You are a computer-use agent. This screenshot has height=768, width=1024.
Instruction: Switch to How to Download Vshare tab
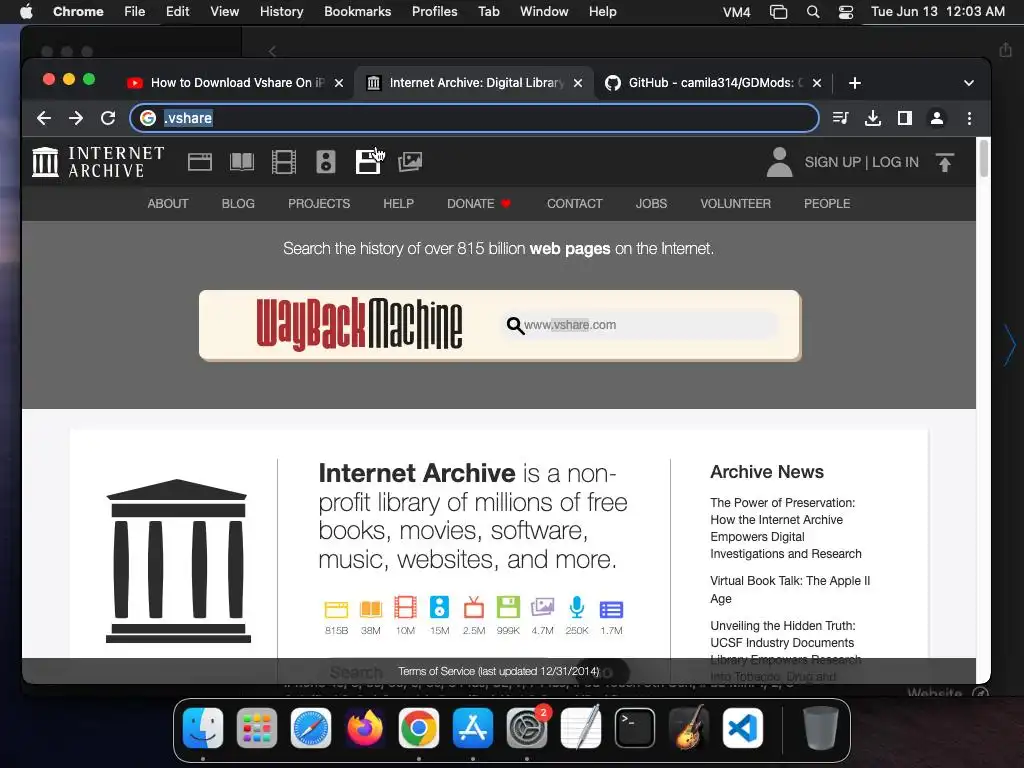(x=237, y=83)
